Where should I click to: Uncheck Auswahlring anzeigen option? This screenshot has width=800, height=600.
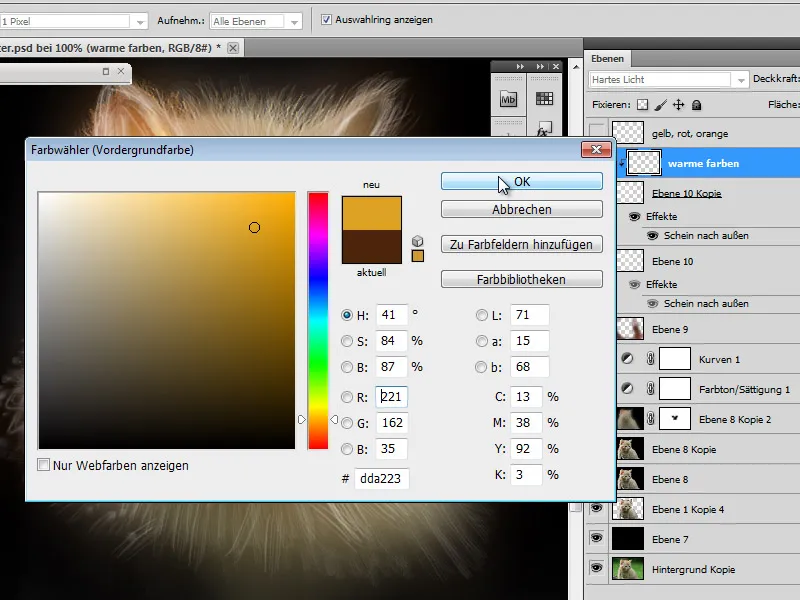pyautogui.click(x=324, y=17)
